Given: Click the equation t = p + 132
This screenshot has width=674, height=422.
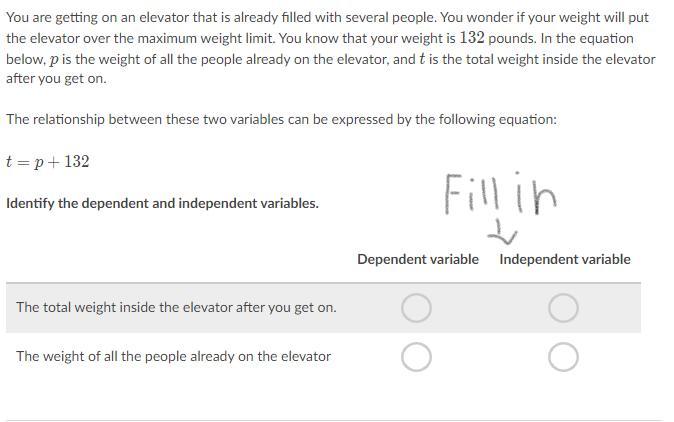Looking at the screenshot, I should 48,162.
